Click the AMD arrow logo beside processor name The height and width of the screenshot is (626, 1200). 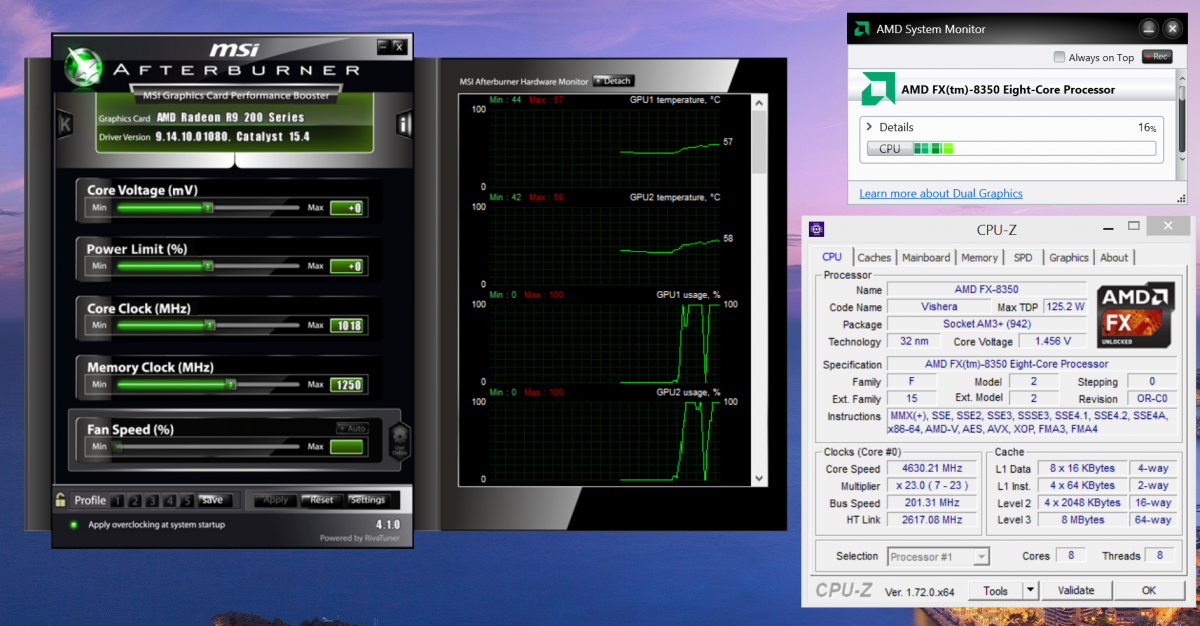878,90
